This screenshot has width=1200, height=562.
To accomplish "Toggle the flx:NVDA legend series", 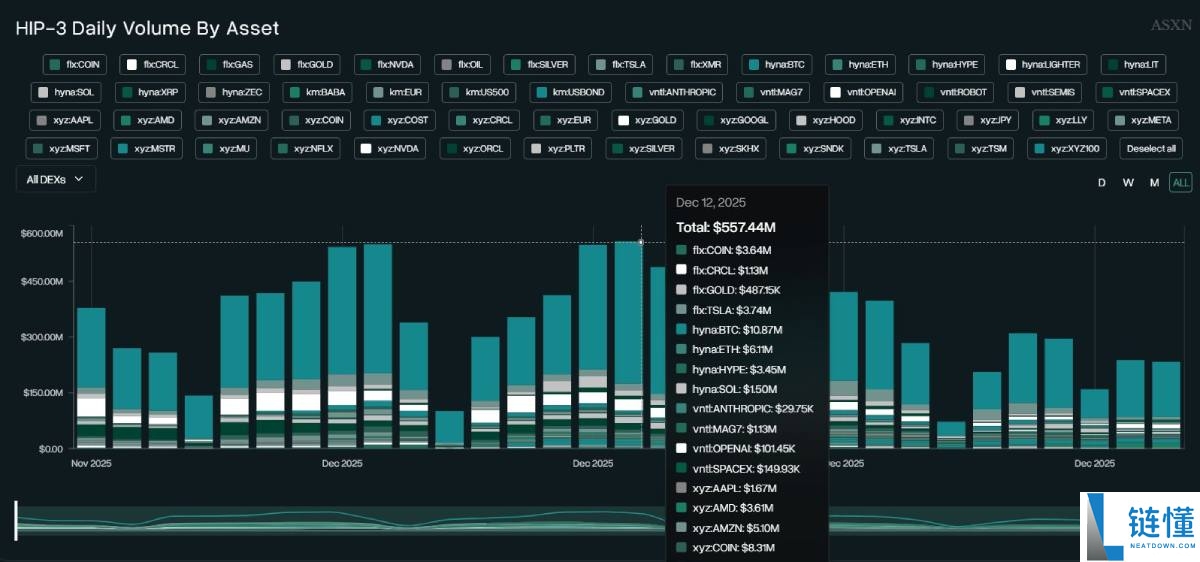I will click(x=388, y=65).
